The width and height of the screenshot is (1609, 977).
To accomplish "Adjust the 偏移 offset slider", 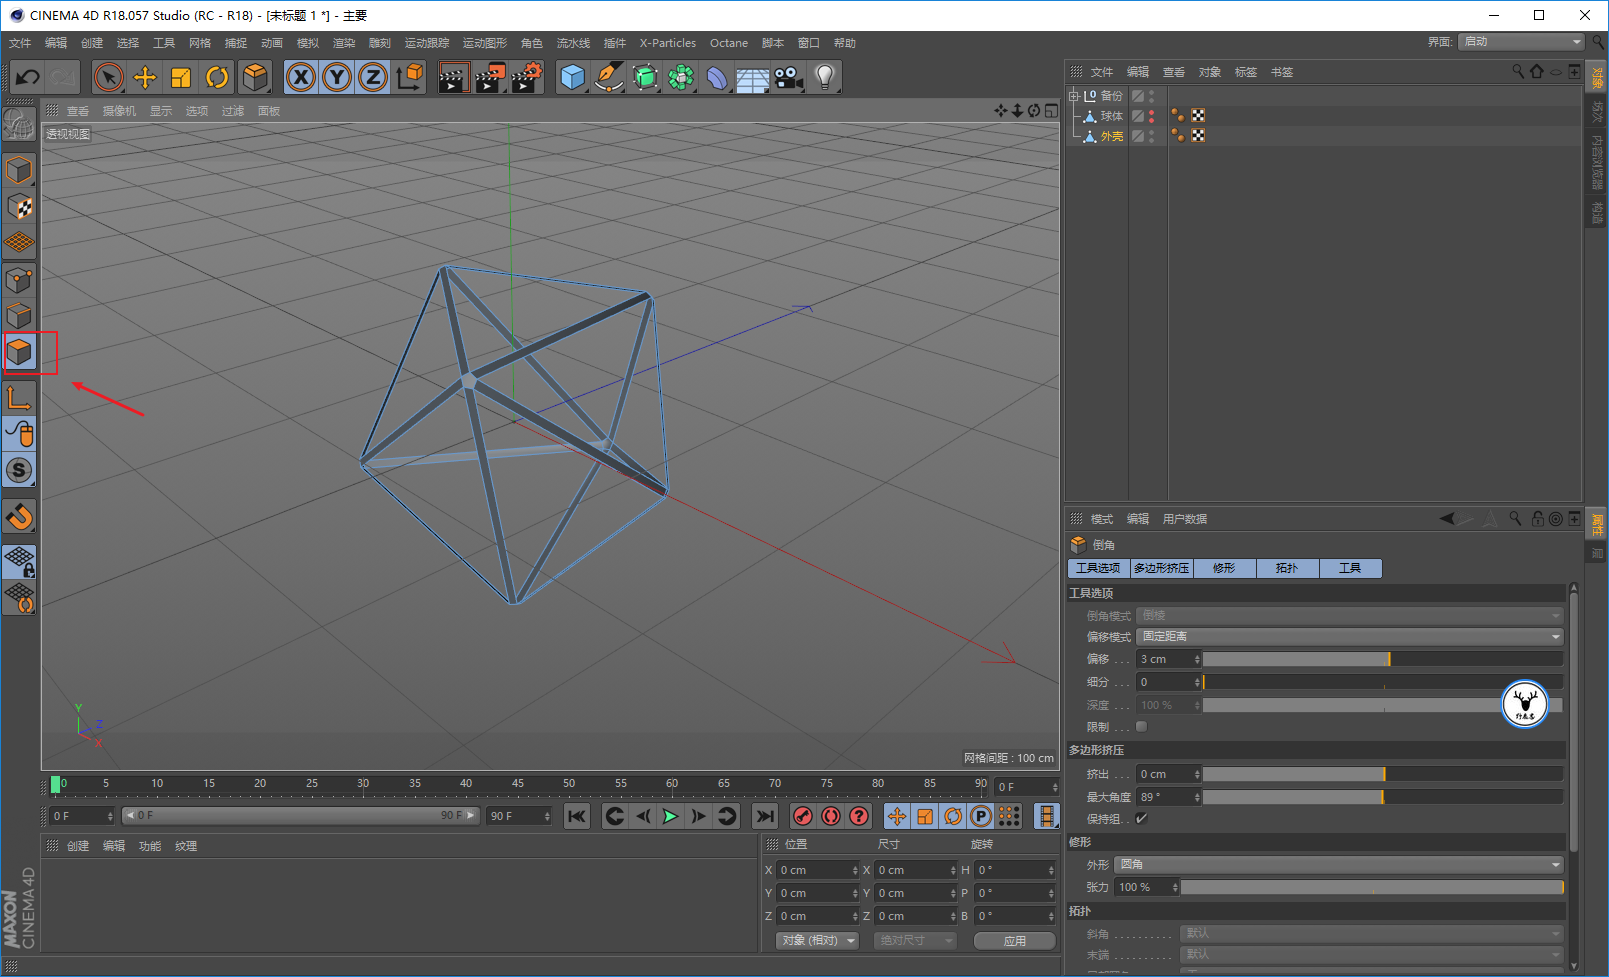I will click(1383, 659).
